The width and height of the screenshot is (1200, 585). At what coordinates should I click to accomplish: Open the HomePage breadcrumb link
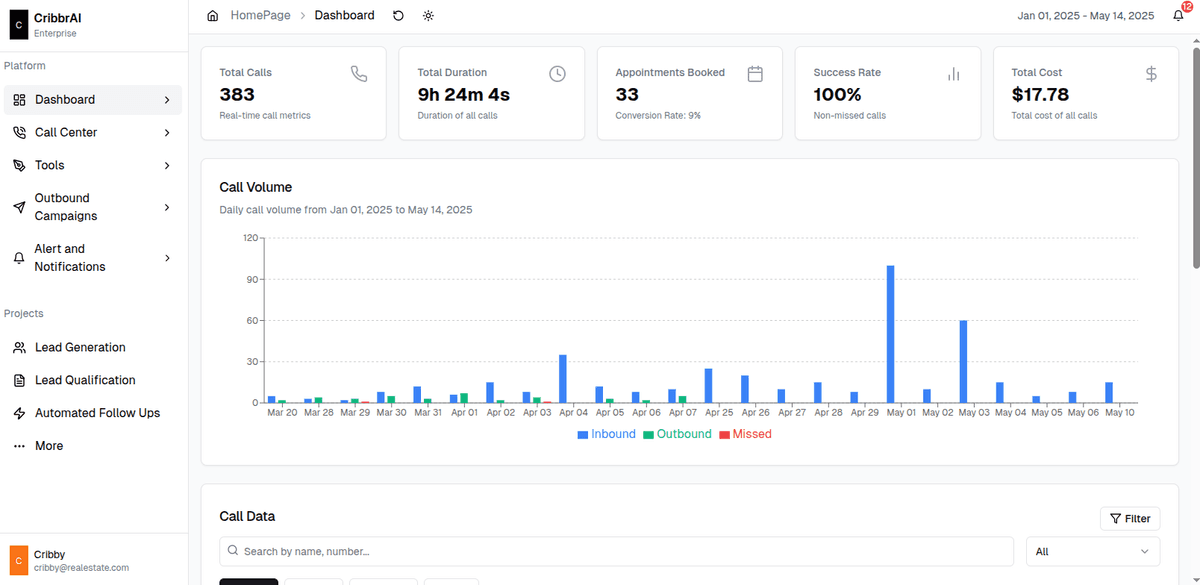pyautogui.click(x=260, y=16)
